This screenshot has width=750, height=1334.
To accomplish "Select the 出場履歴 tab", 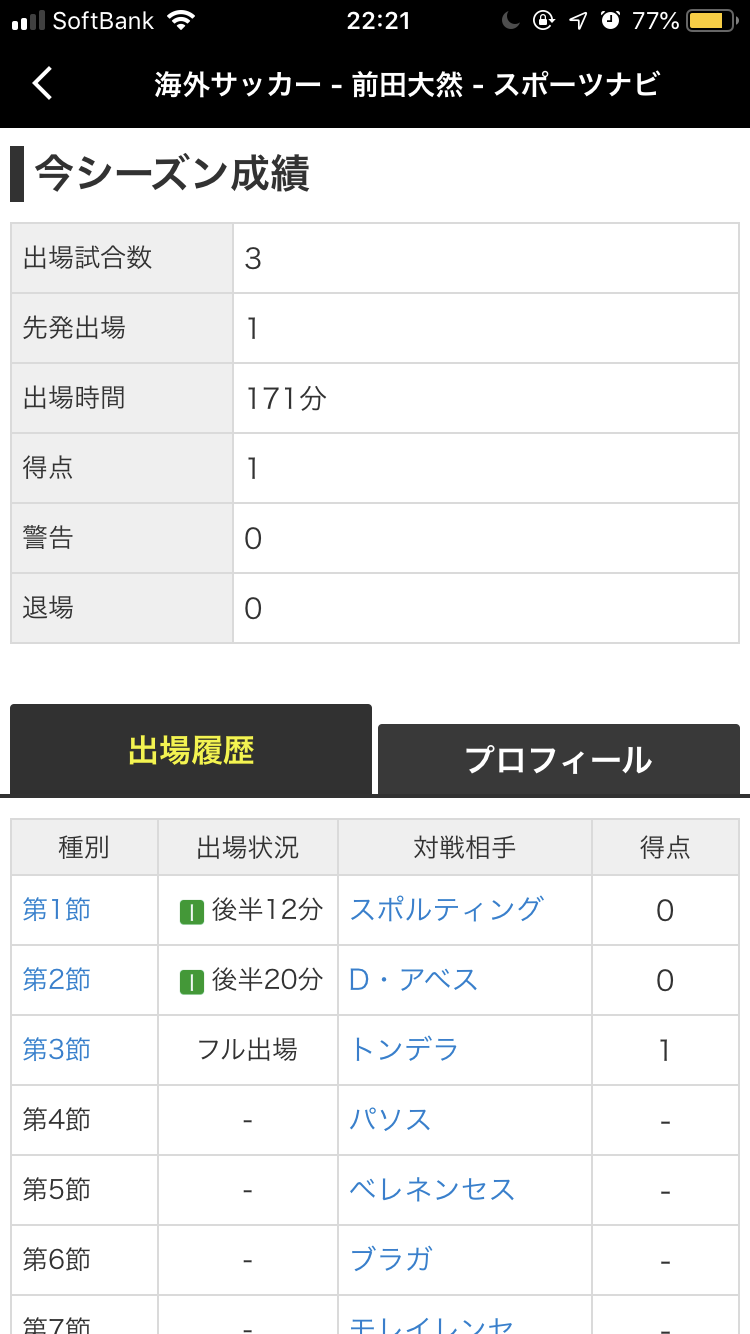I will point(191,750).
